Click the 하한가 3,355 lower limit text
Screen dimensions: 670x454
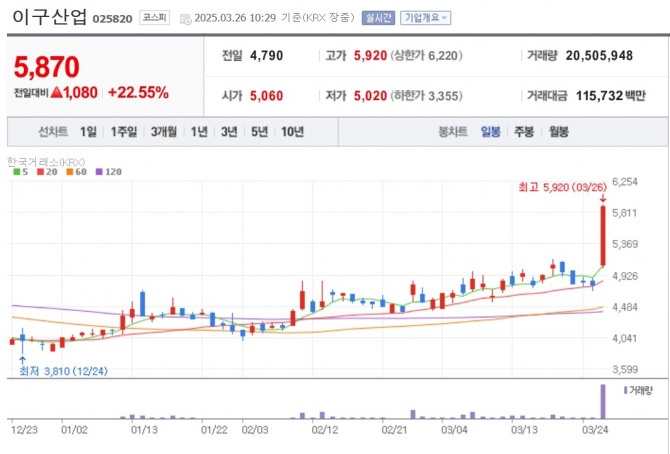[426, 96]
